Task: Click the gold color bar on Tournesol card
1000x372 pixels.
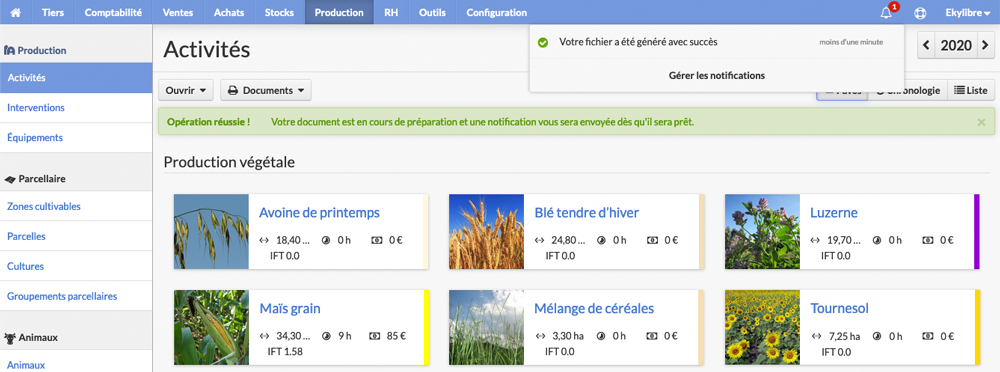Action: pos(977,327)
